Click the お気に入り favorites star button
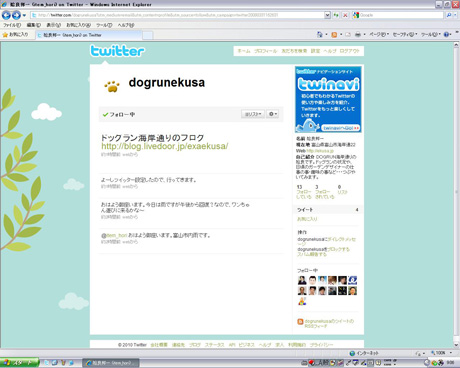The width and height of the screenshot is (460, 368). tap(15, 35)
